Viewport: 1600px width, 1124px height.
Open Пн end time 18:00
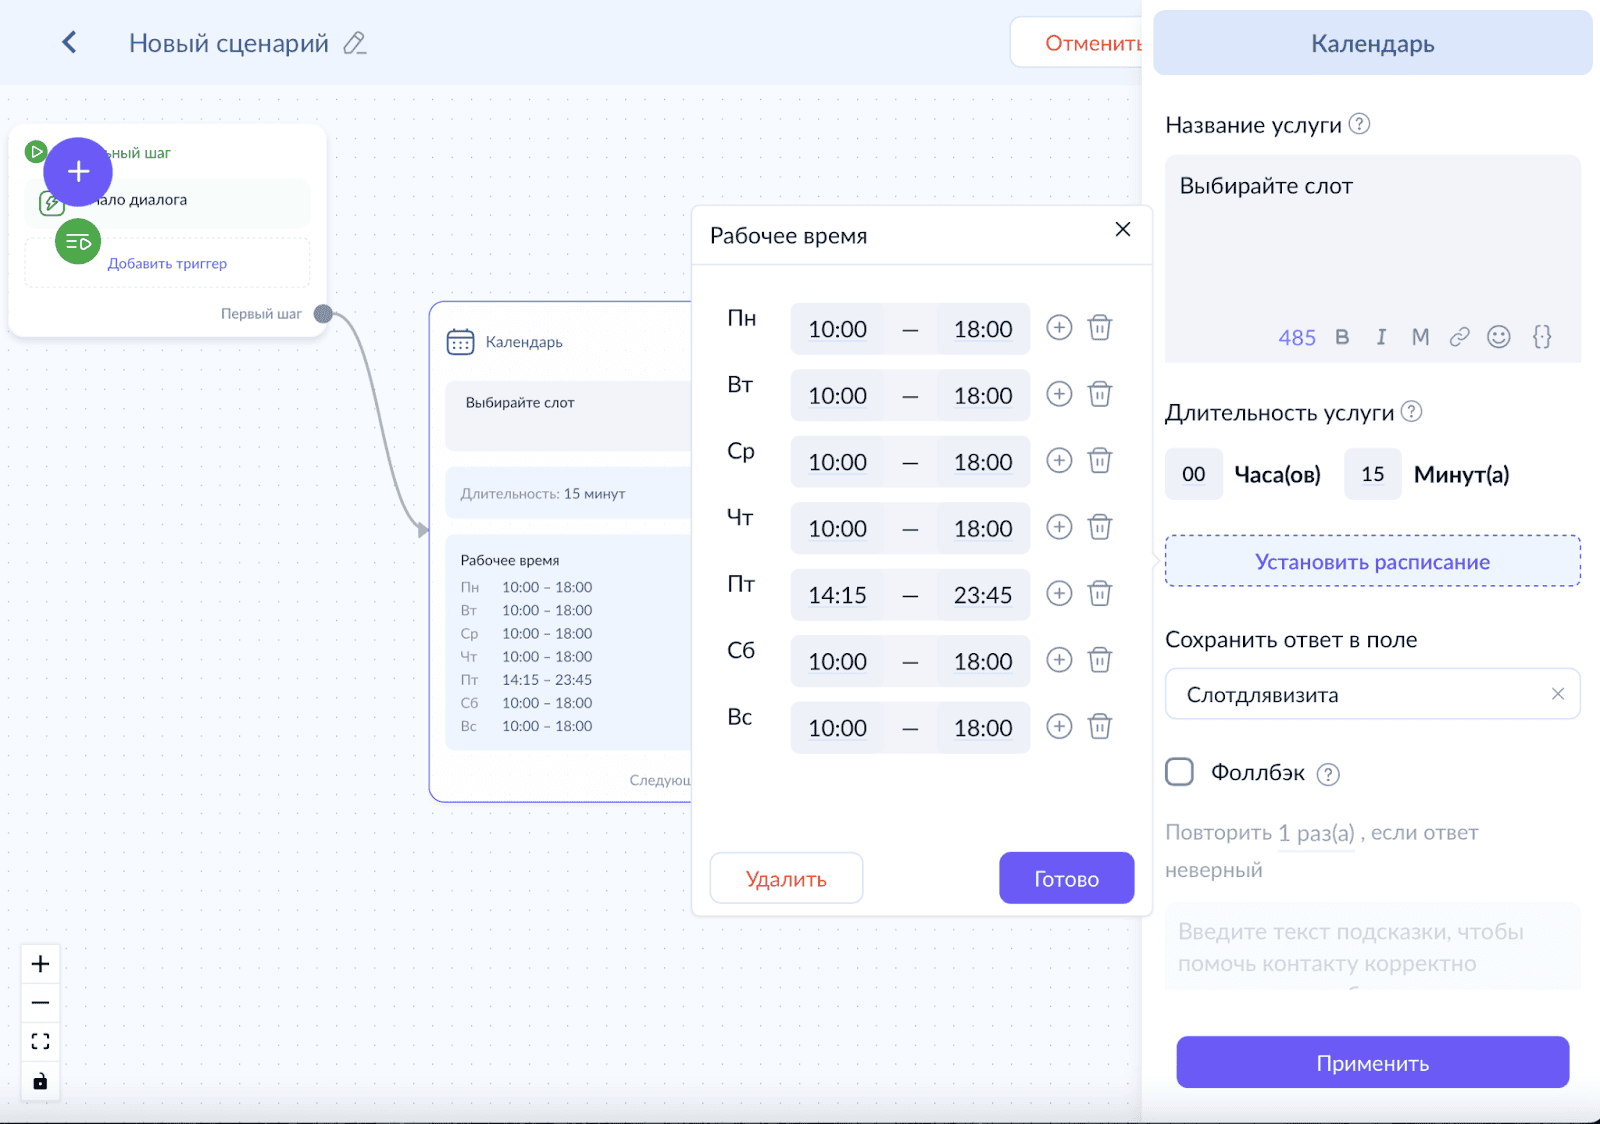coord(983,329)
